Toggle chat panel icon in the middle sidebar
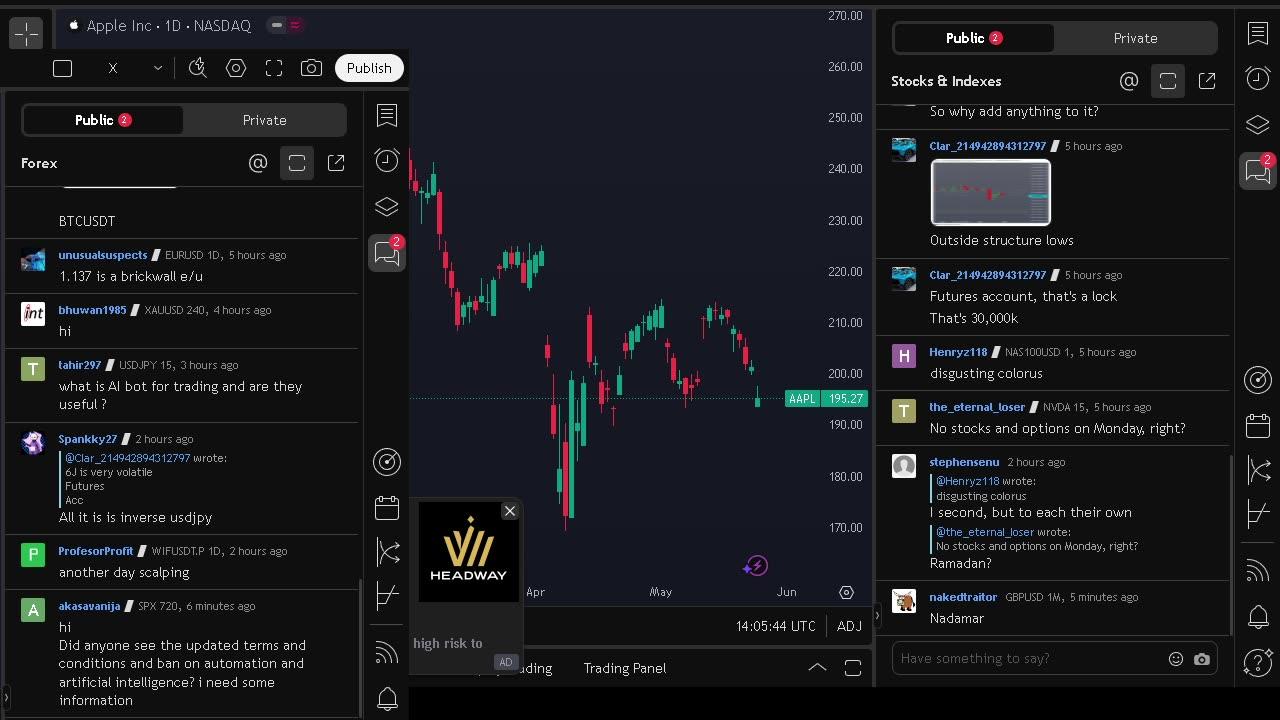The width and height of the screenshot is (1280, 720). point(387,253)
